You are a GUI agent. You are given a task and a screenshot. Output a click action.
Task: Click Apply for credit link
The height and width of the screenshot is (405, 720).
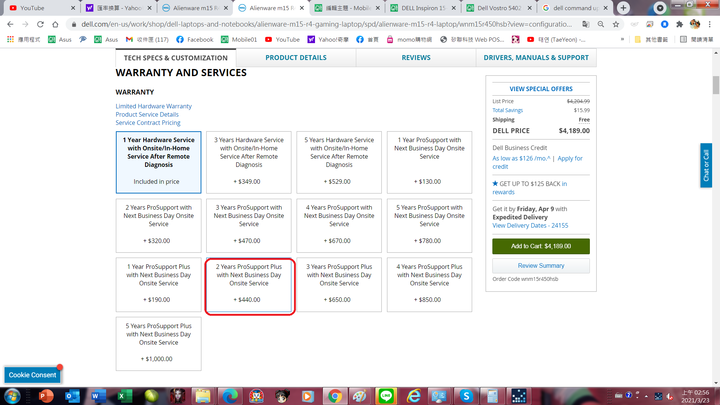pyautogui.click(x=570, y=158)
